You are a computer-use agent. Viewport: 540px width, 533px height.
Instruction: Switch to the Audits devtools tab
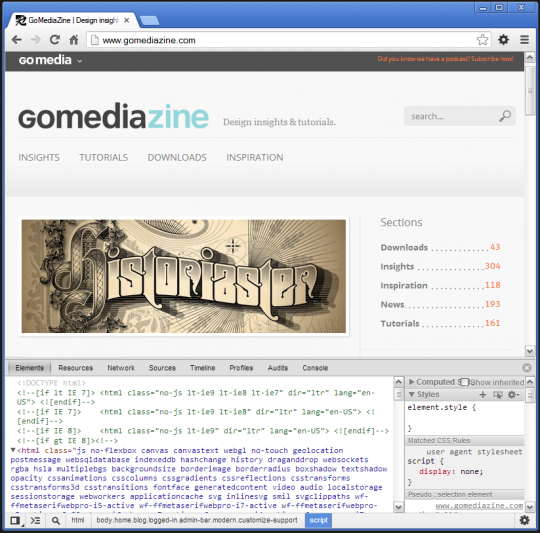[278, 368]
